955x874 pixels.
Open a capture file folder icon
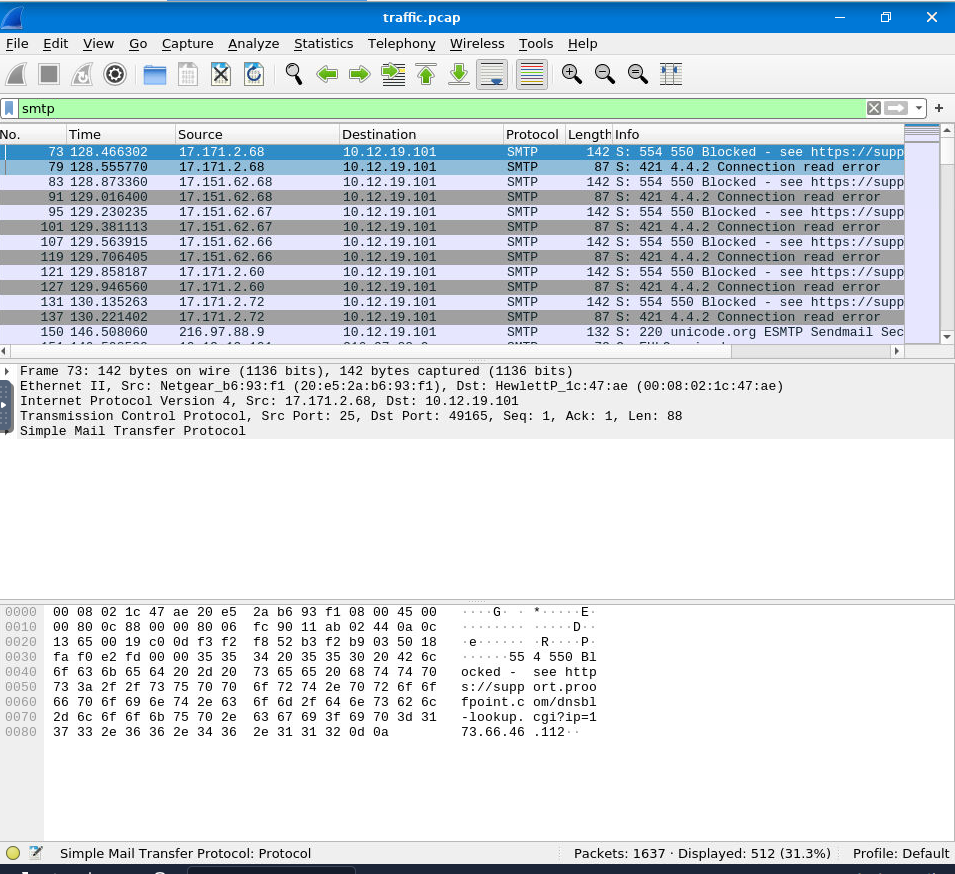[155, 74]
